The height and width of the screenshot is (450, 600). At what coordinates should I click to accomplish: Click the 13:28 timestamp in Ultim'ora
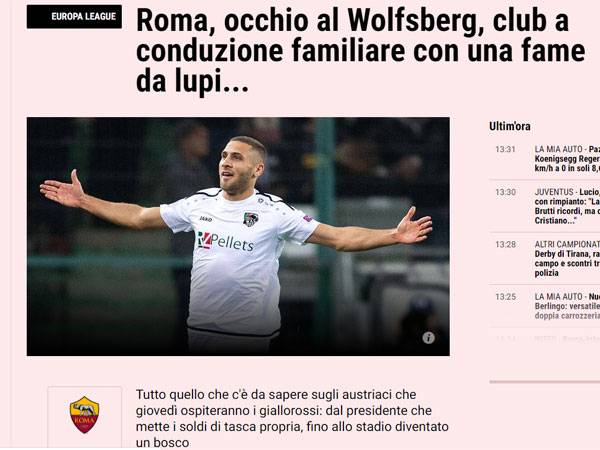click(x=505, y=245)
